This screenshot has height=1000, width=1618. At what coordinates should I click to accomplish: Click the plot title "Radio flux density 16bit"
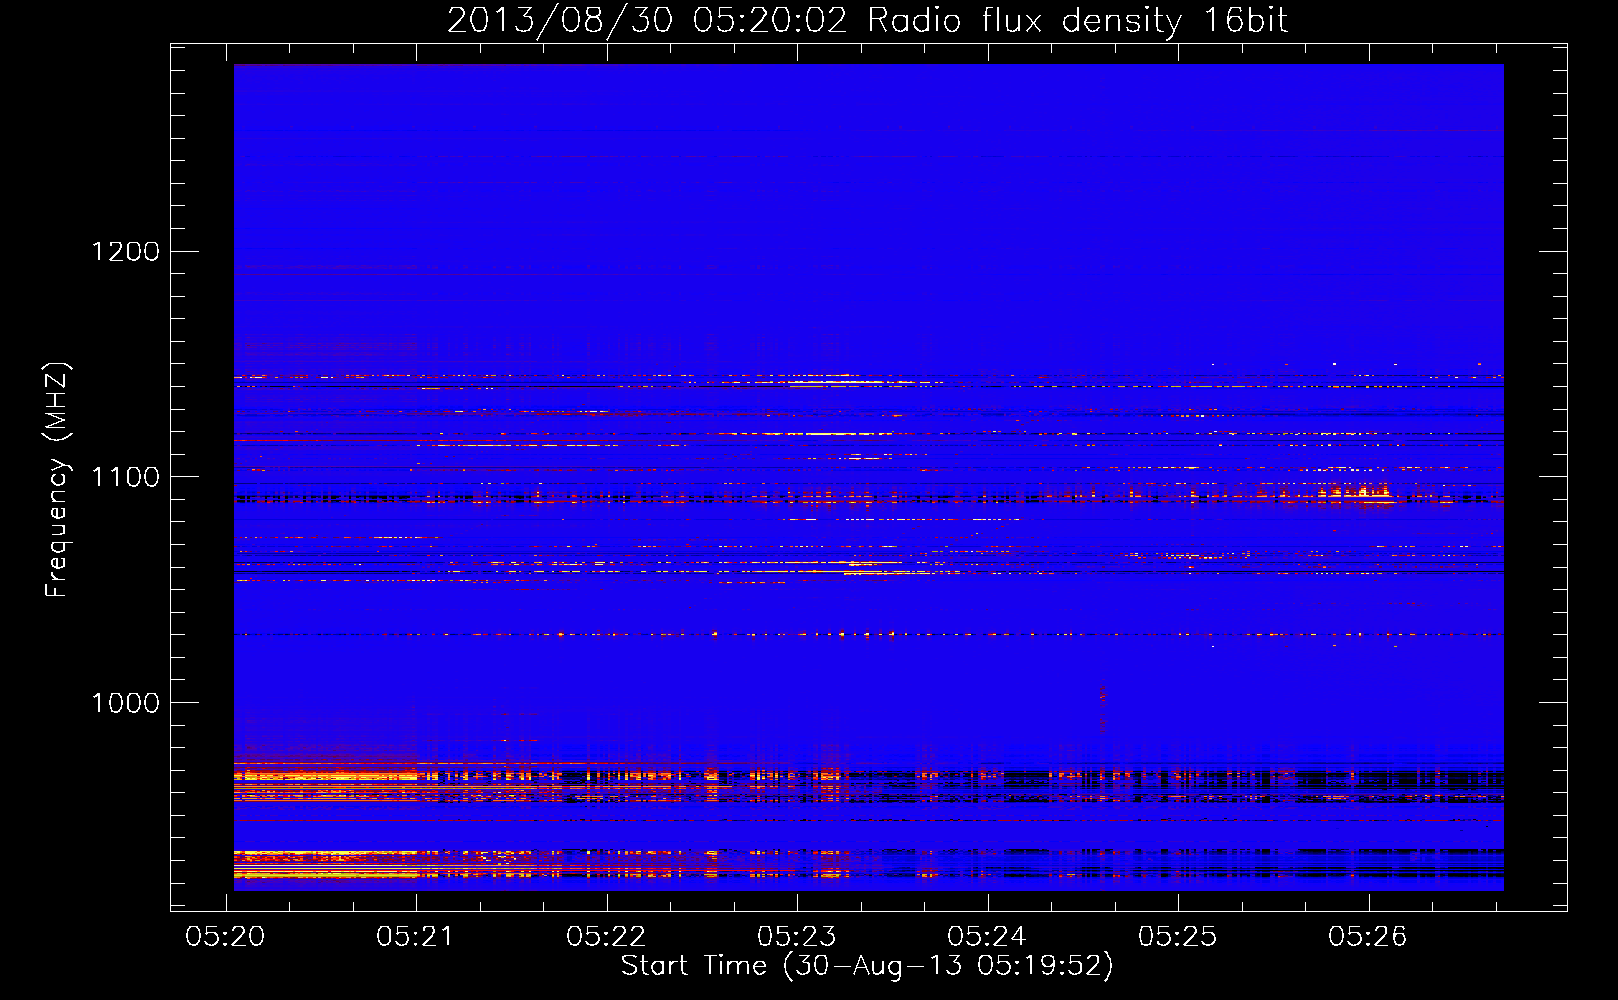click(x=1077, y=21)
